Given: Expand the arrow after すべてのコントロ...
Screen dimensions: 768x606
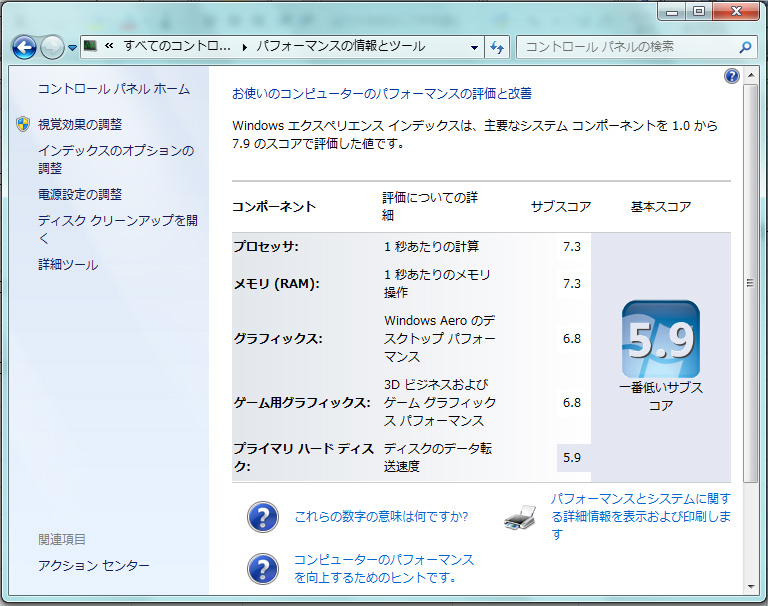Looking at the screenshot, I should coord(244,47).
